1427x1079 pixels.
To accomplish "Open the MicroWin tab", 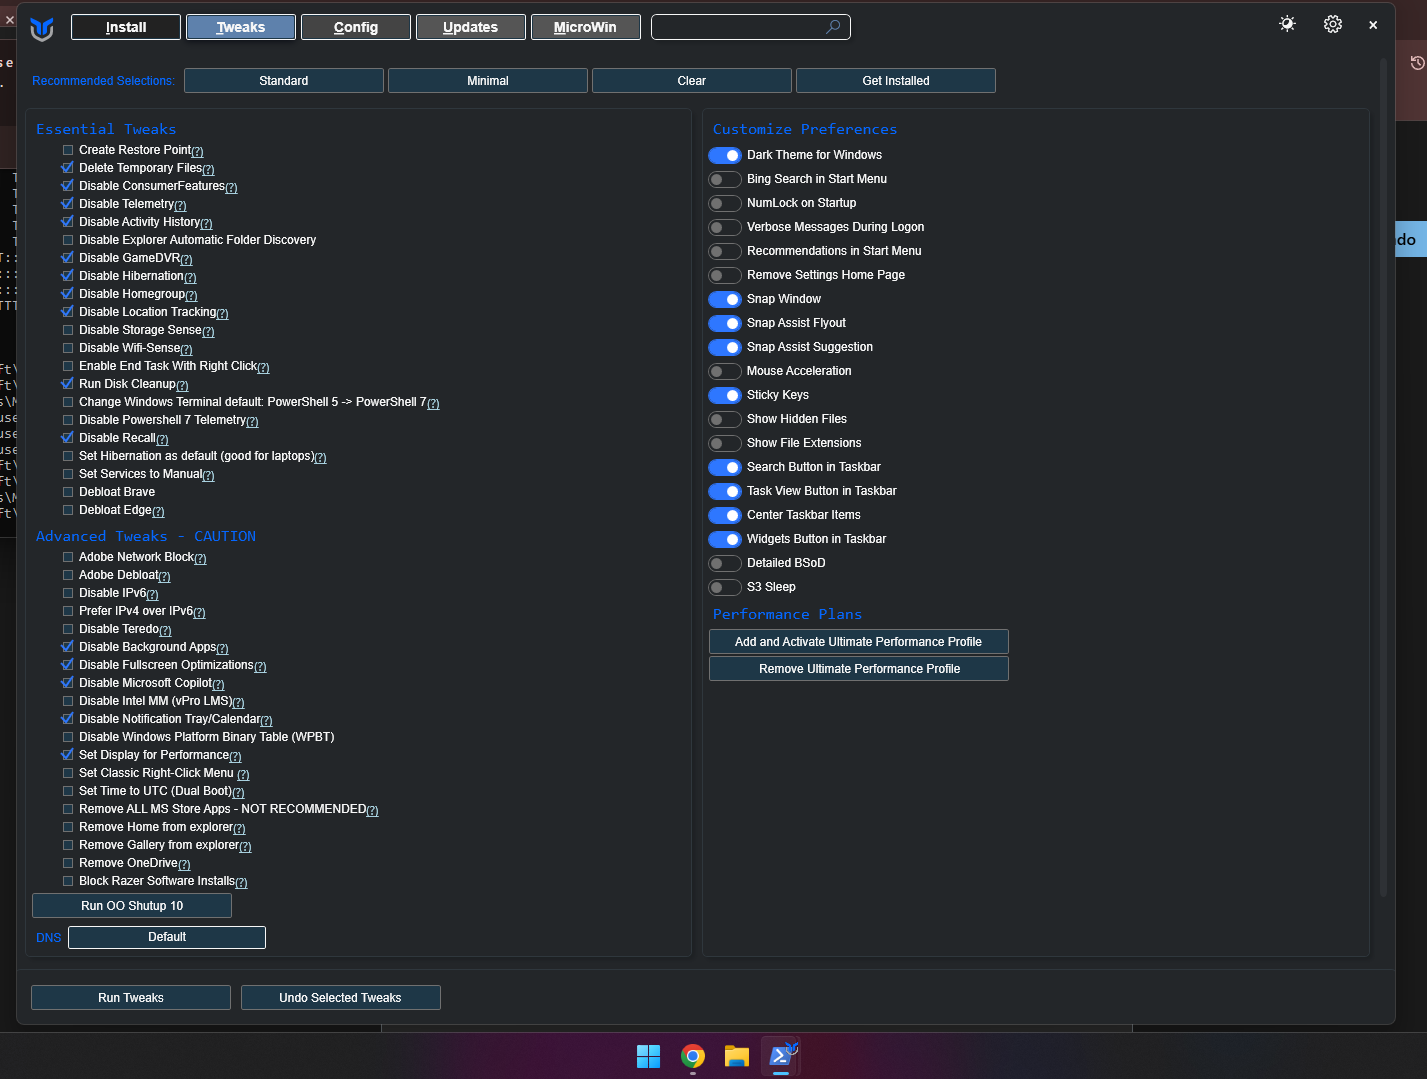I will (x=586, y=27).
